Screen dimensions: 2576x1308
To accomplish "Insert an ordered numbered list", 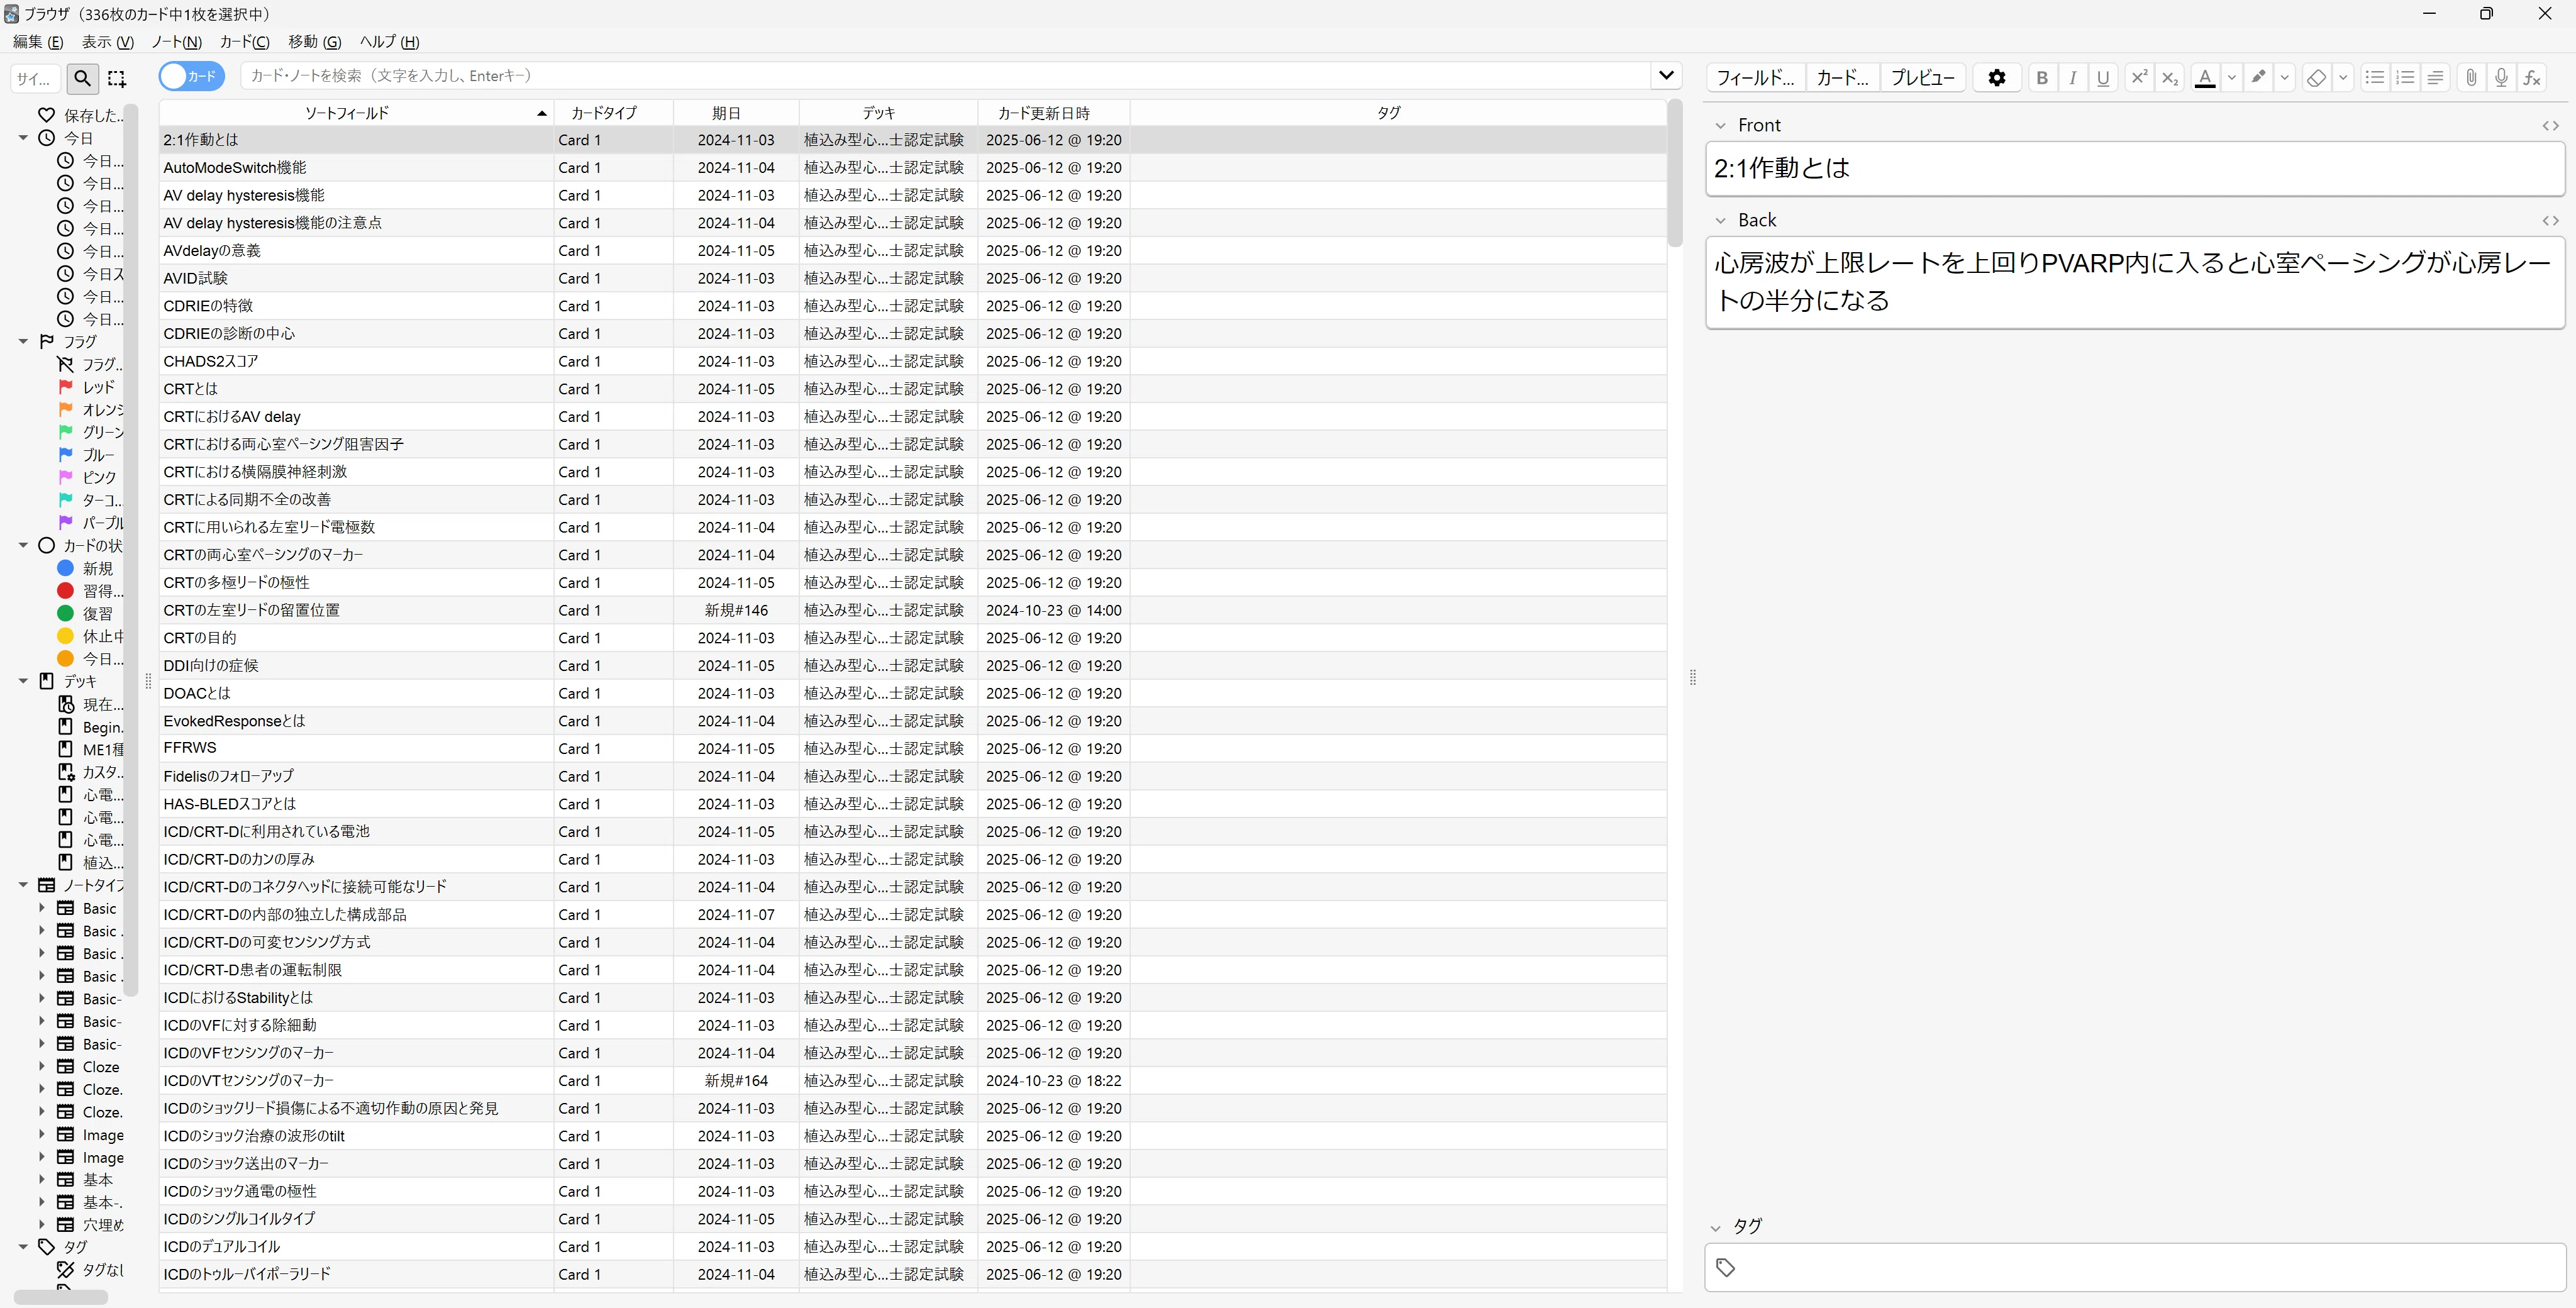I will [2405, 77].
